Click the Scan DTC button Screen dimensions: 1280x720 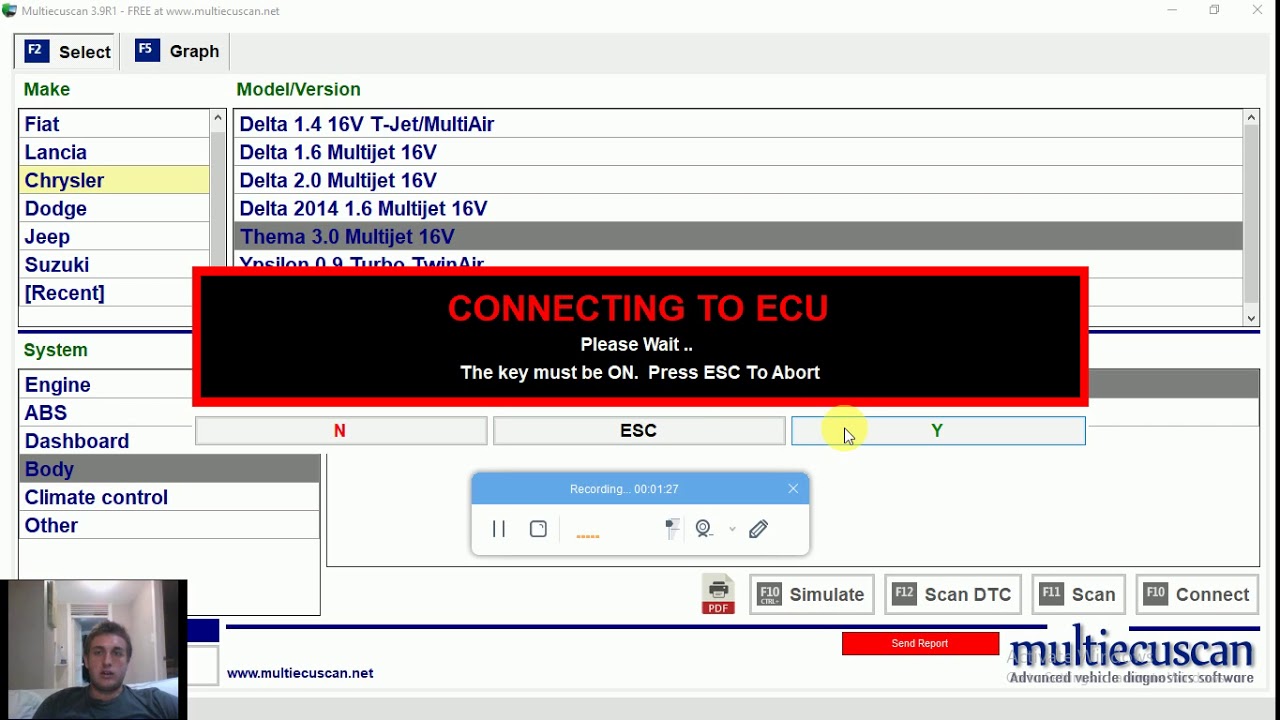pyautogui.click(x=953, y=594)
